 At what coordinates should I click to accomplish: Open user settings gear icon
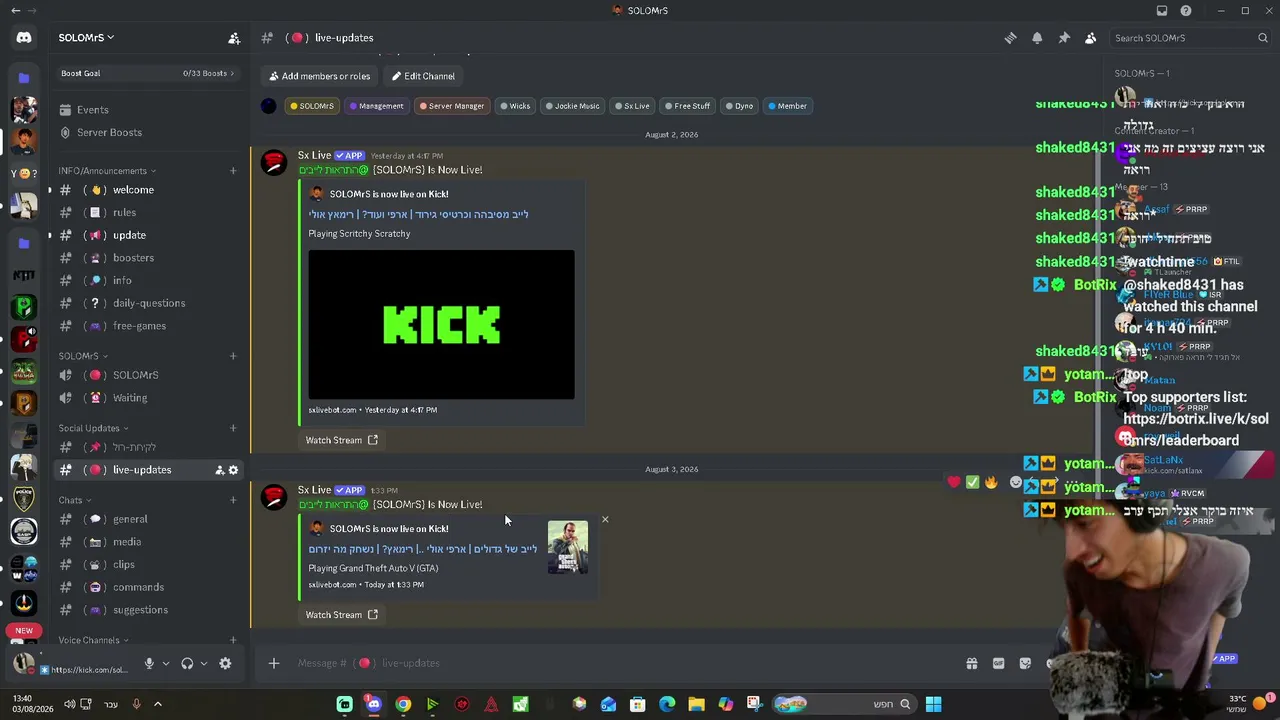tap(225, 663)
